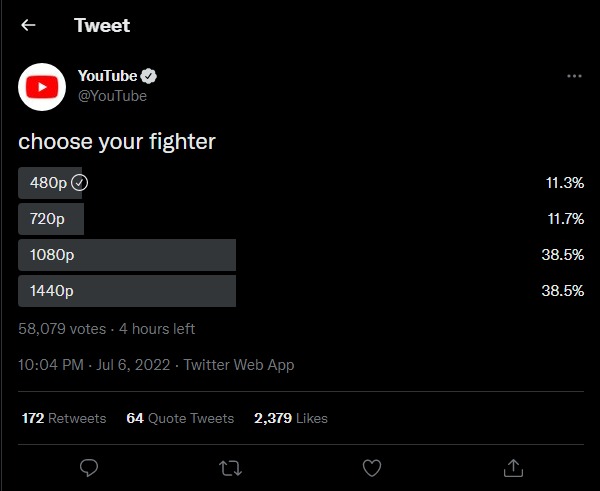Click the retweet arrows icon
Screen dimensions: 600x491
[230, 468]
